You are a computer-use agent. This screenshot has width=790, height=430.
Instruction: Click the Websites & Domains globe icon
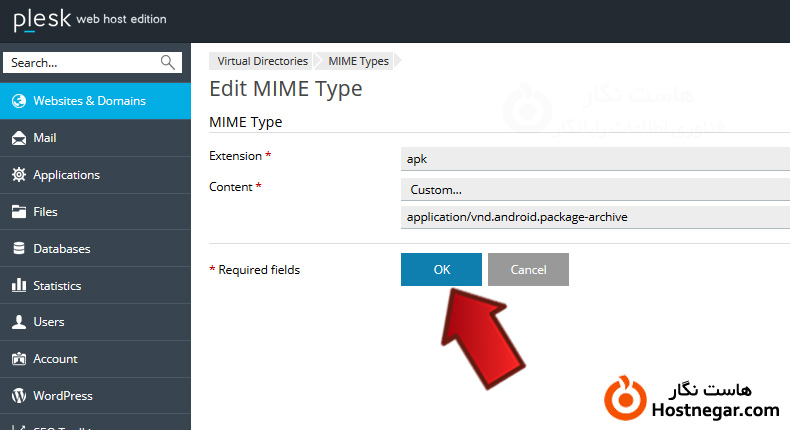18,101
